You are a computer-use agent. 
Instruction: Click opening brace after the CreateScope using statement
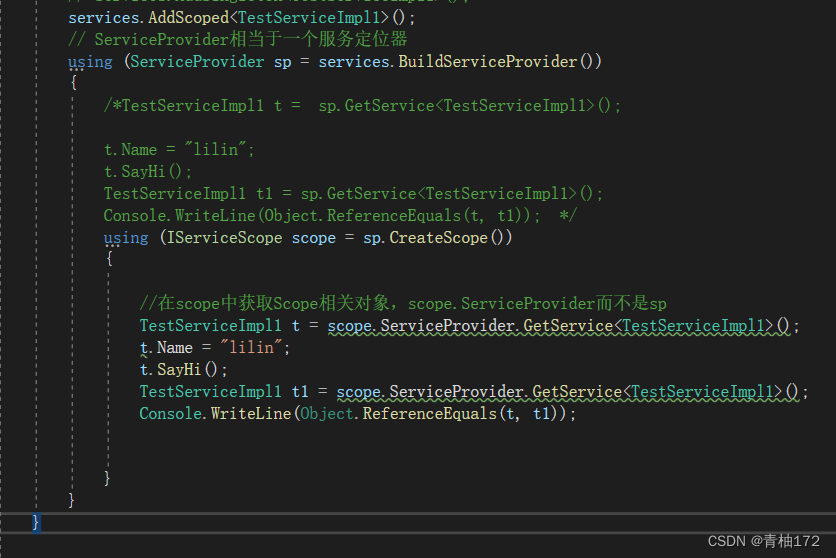click(x=109, y=259)
